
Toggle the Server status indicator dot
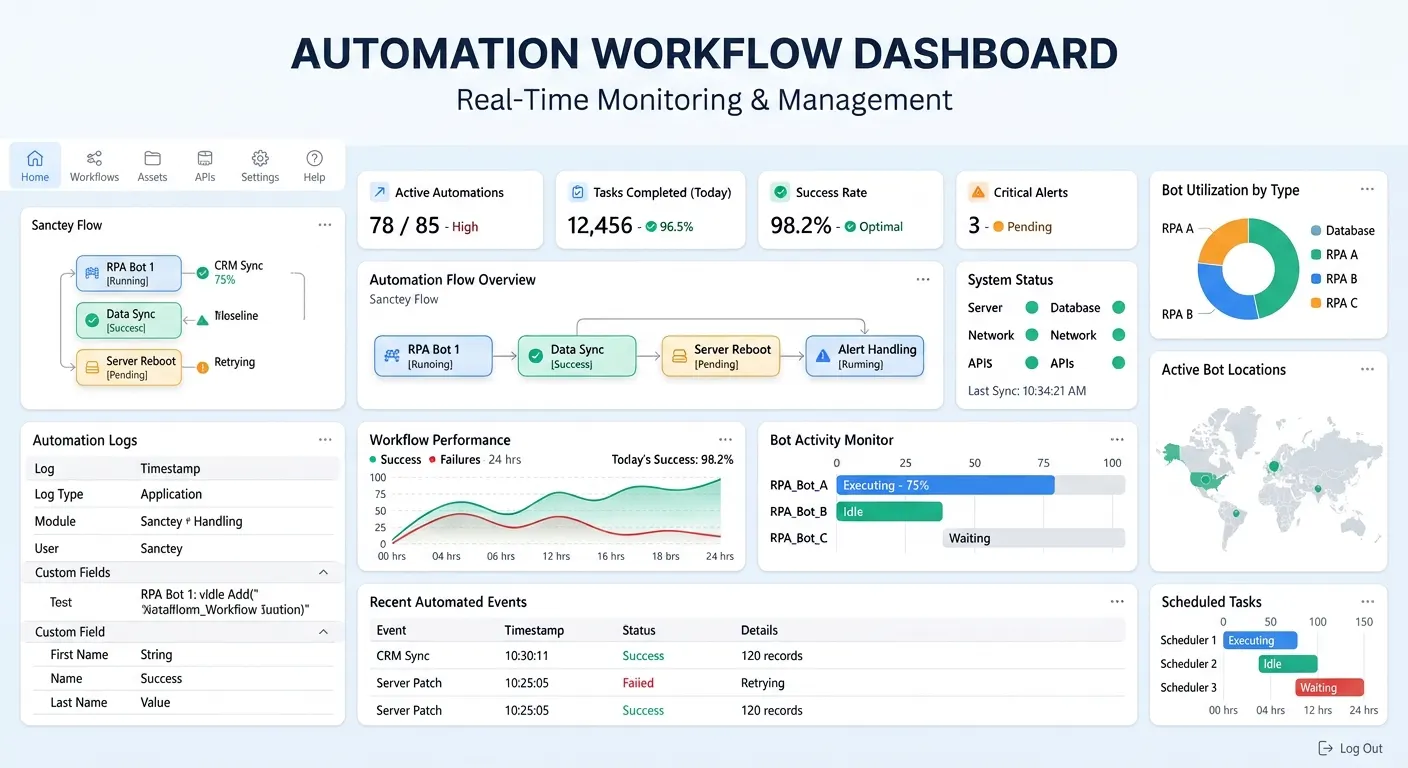pyautogui.click(x=1030, y=308)
